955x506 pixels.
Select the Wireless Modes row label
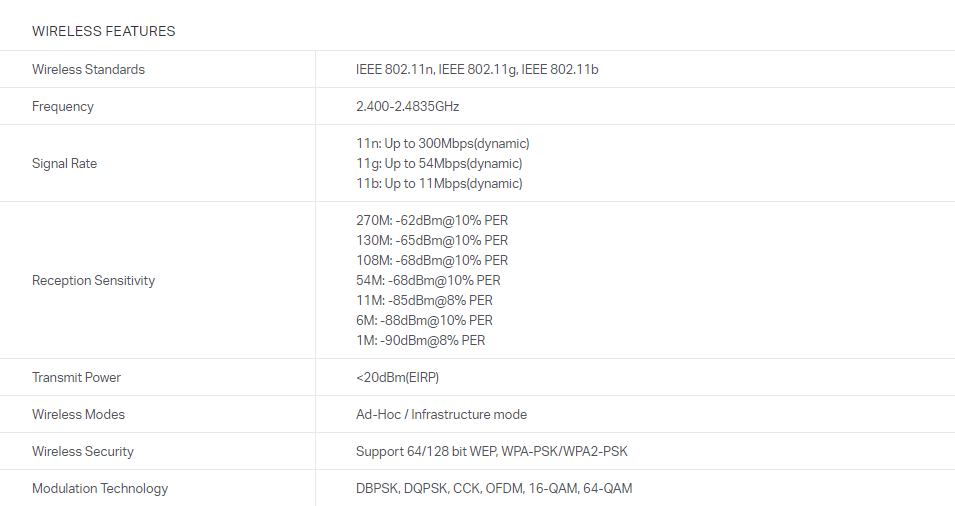pyautogui.click(x=78, y=414)
